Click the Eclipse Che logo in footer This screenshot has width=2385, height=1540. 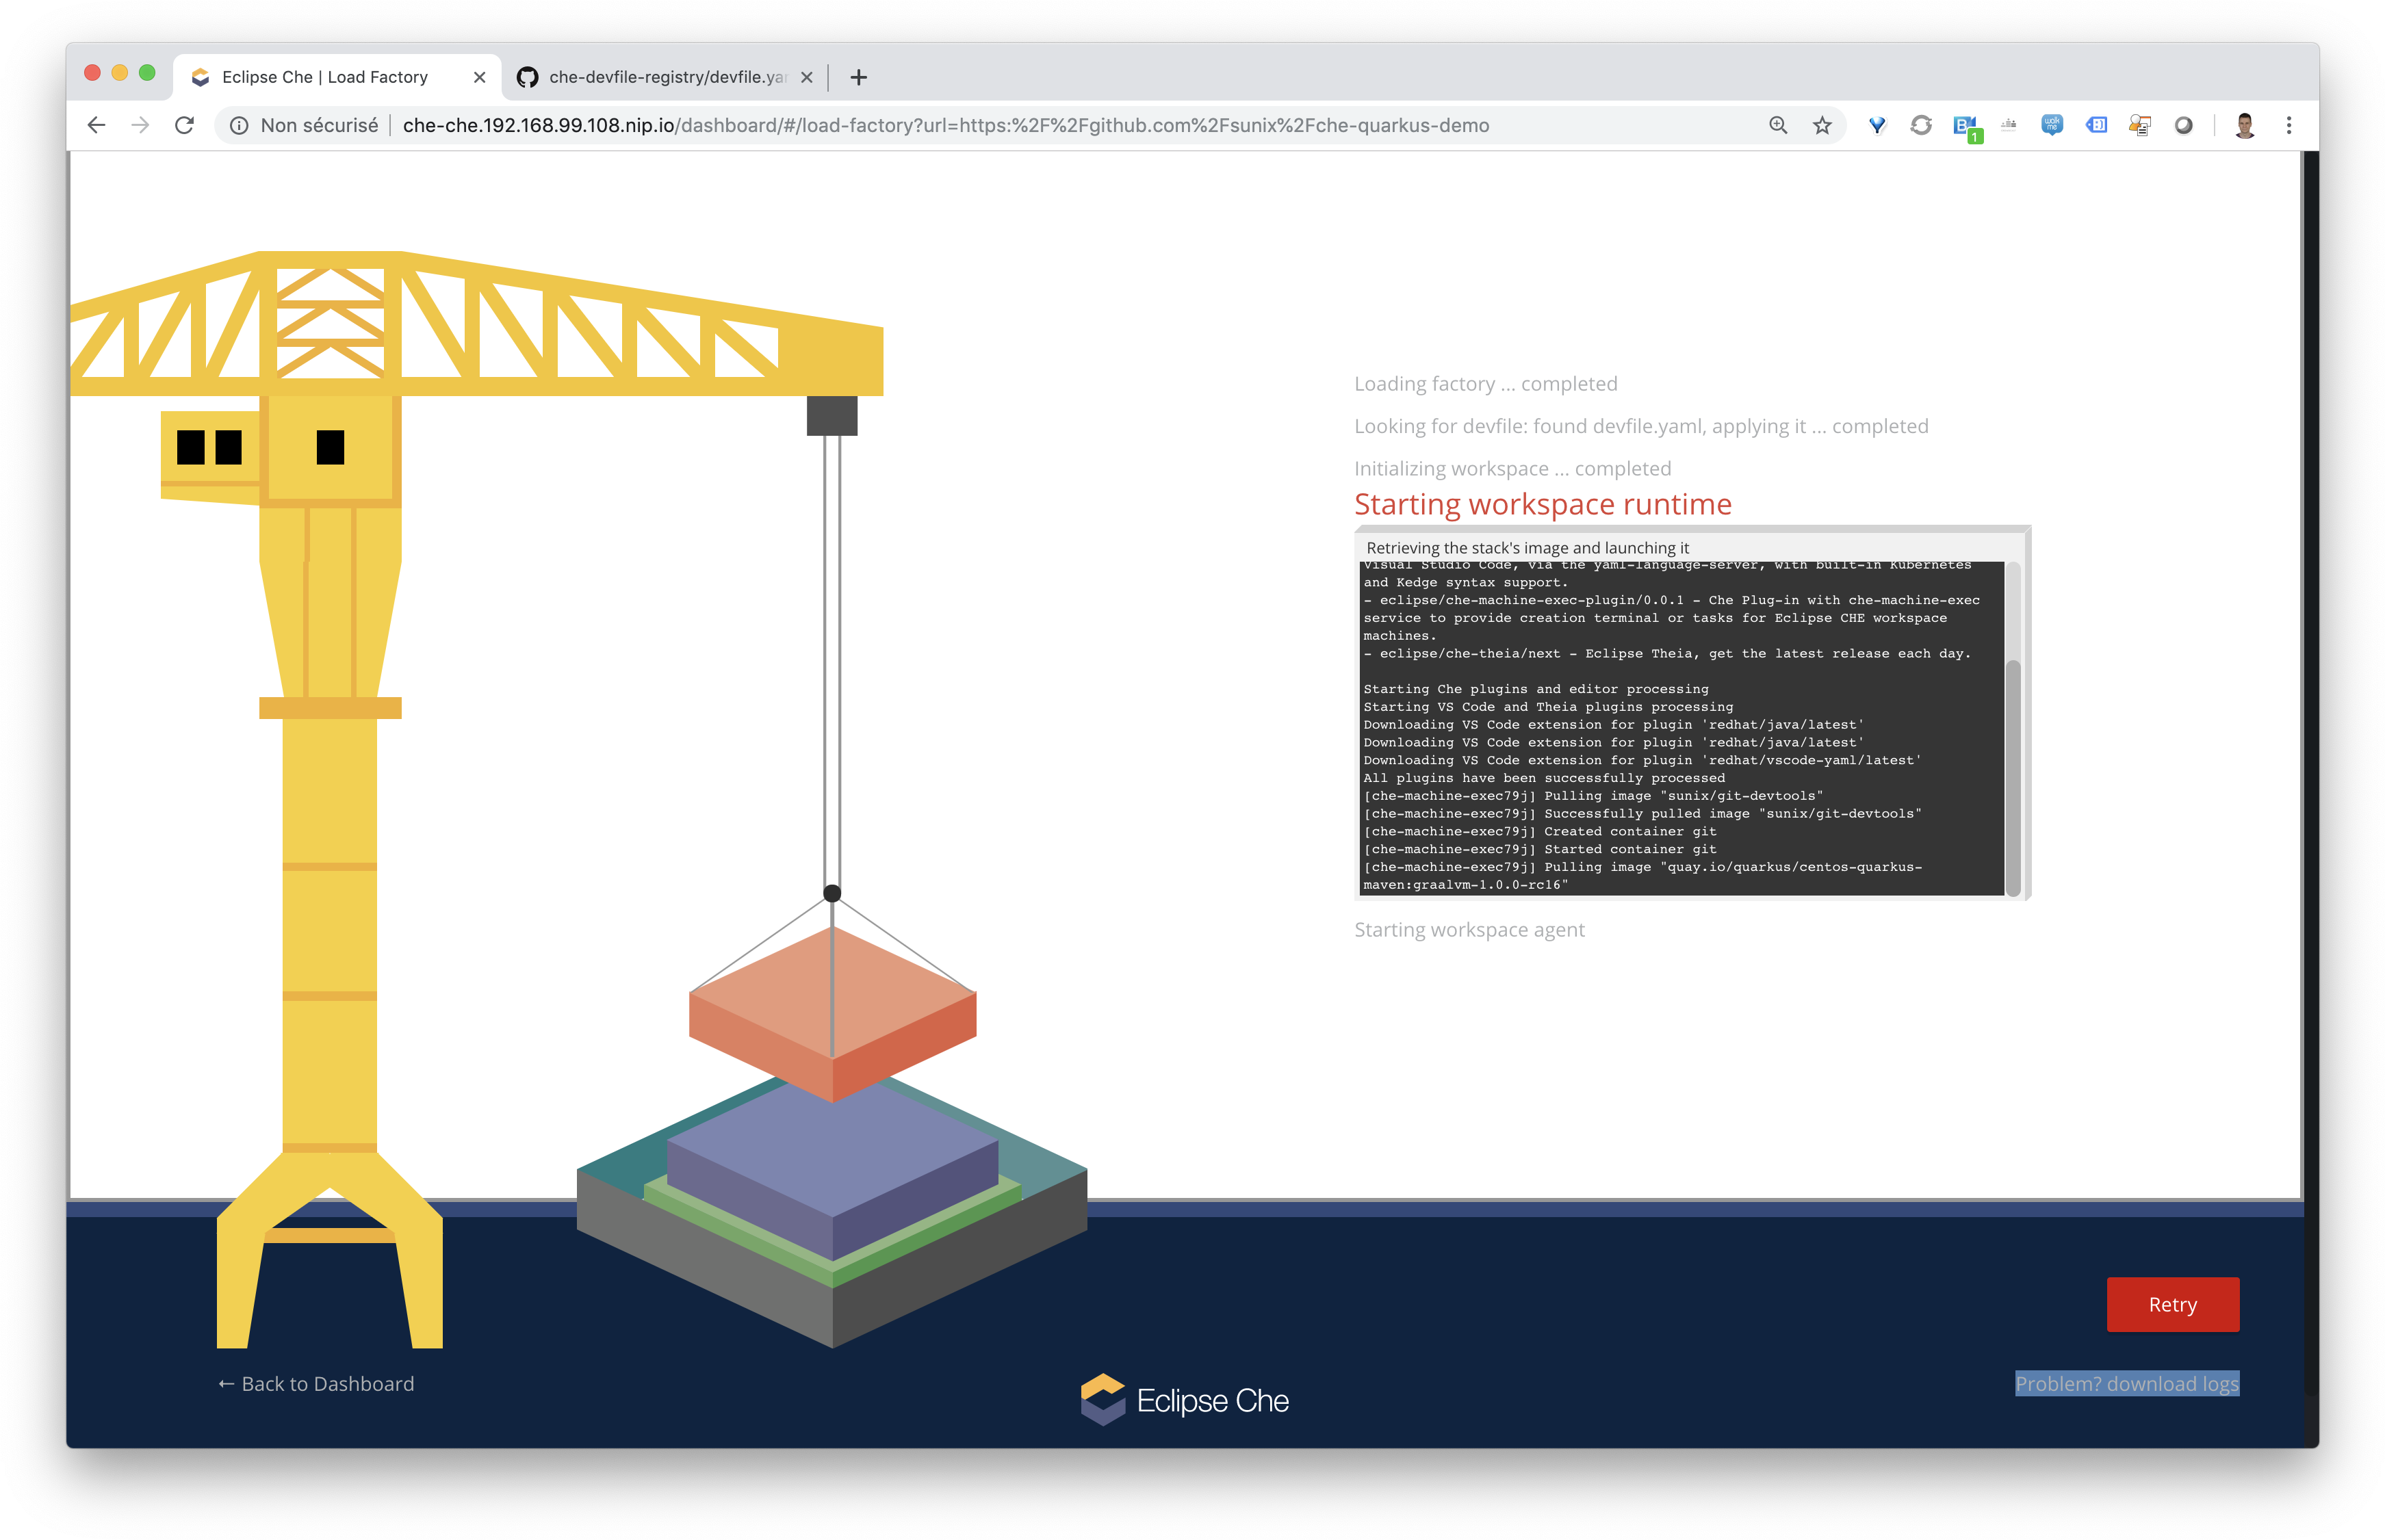coord(1184,1399)
